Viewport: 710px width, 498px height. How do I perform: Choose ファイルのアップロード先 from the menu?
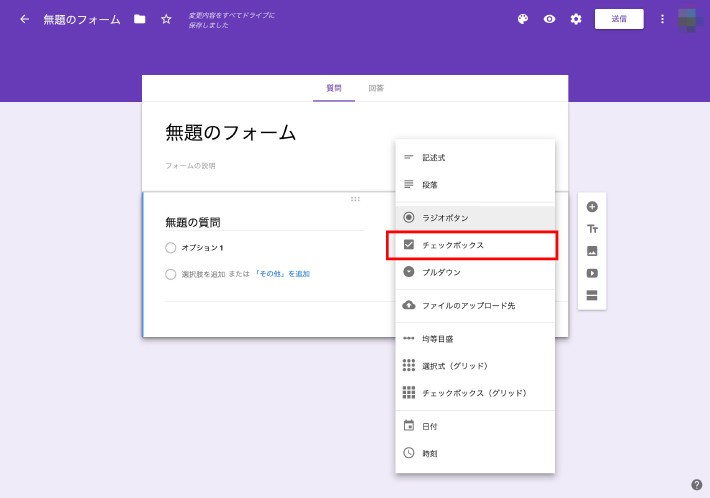(x=475, y=306)
